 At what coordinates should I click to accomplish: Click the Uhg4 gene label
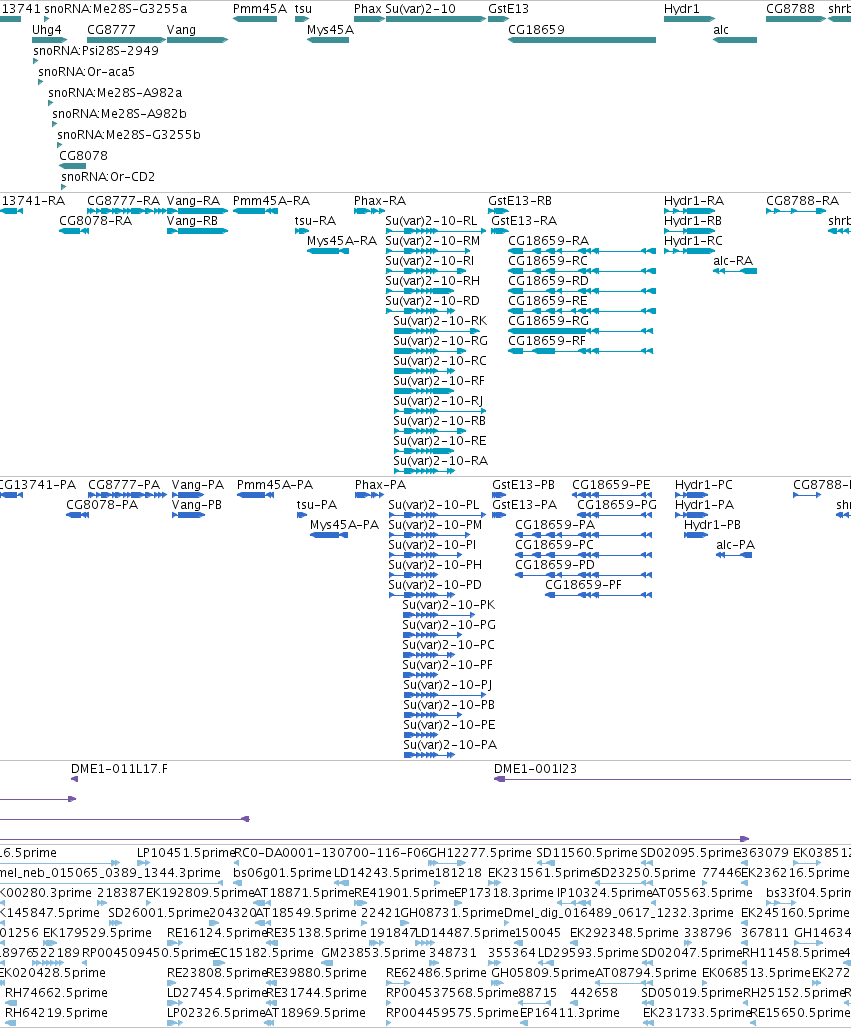coord(47,30)
